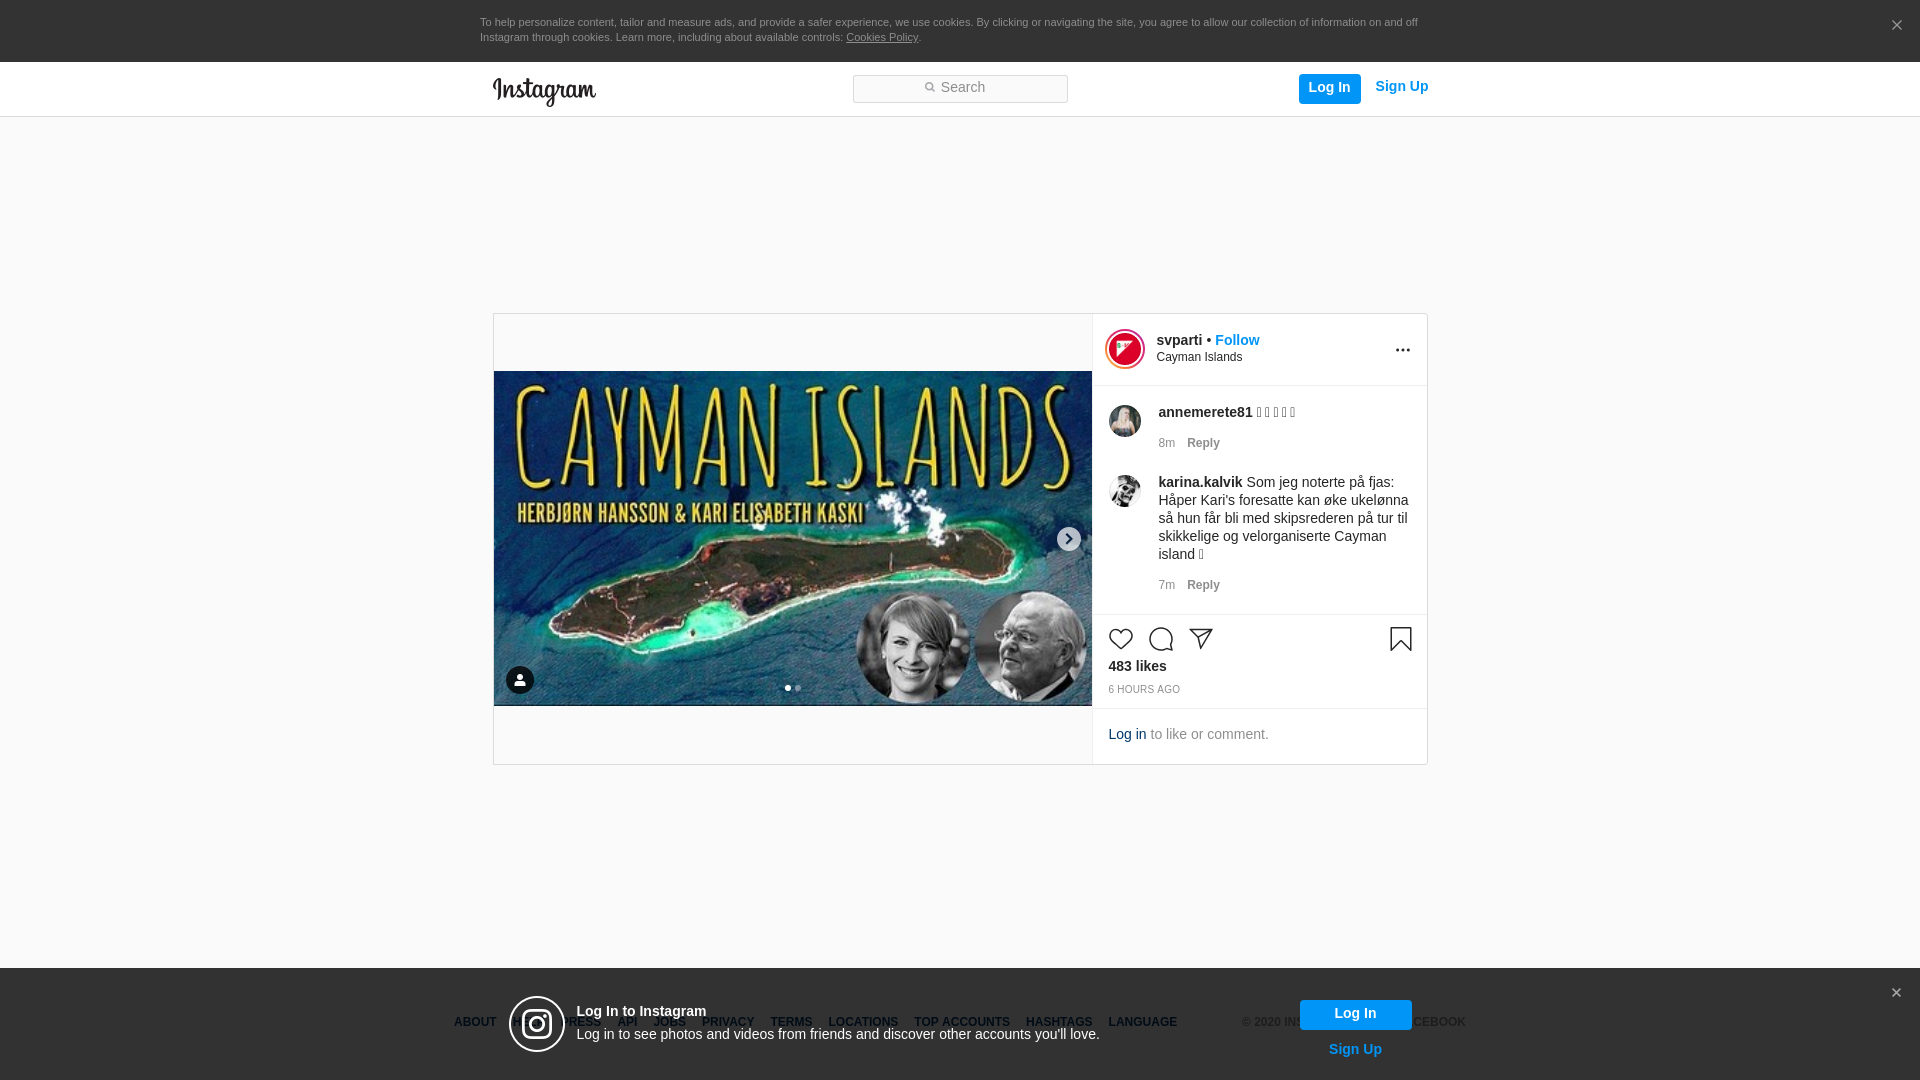Share the post with paper plane icon
Image resolution: width=1920 pixels, height=1080 pixels.
tap(1201, 639)
